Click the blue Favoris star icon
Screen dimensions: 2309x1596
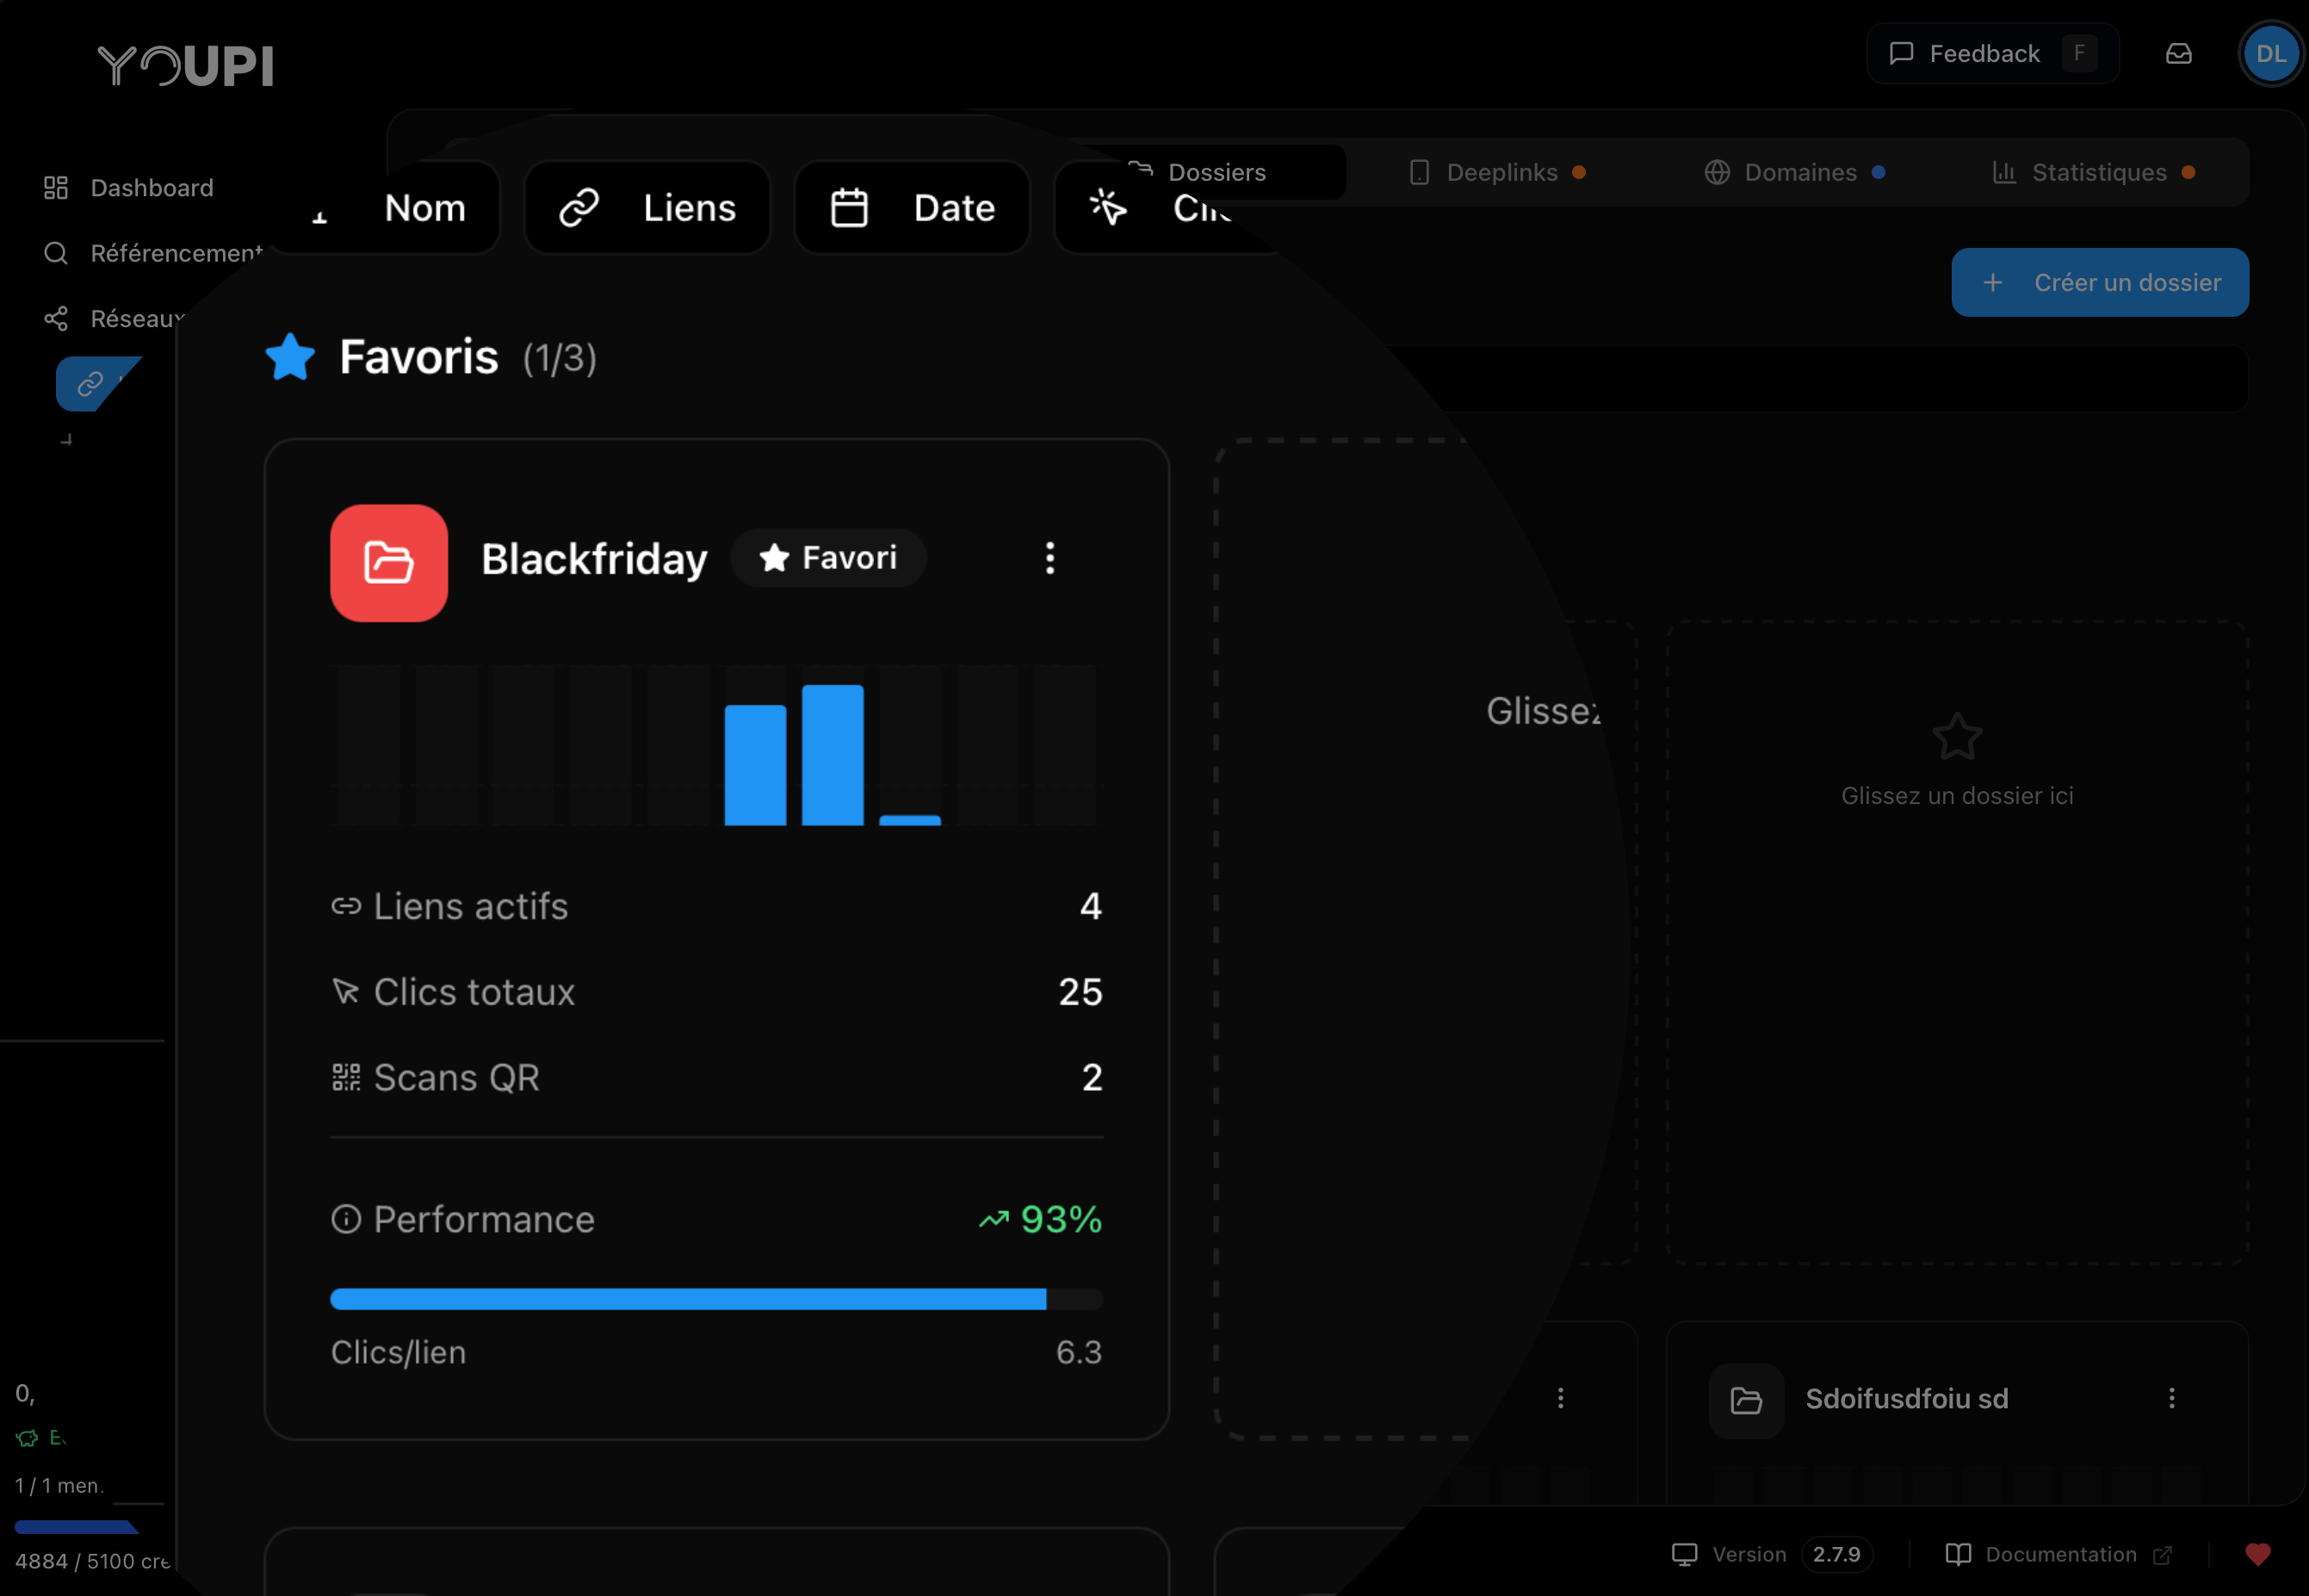pyautogui.click(x=290, y=357)
